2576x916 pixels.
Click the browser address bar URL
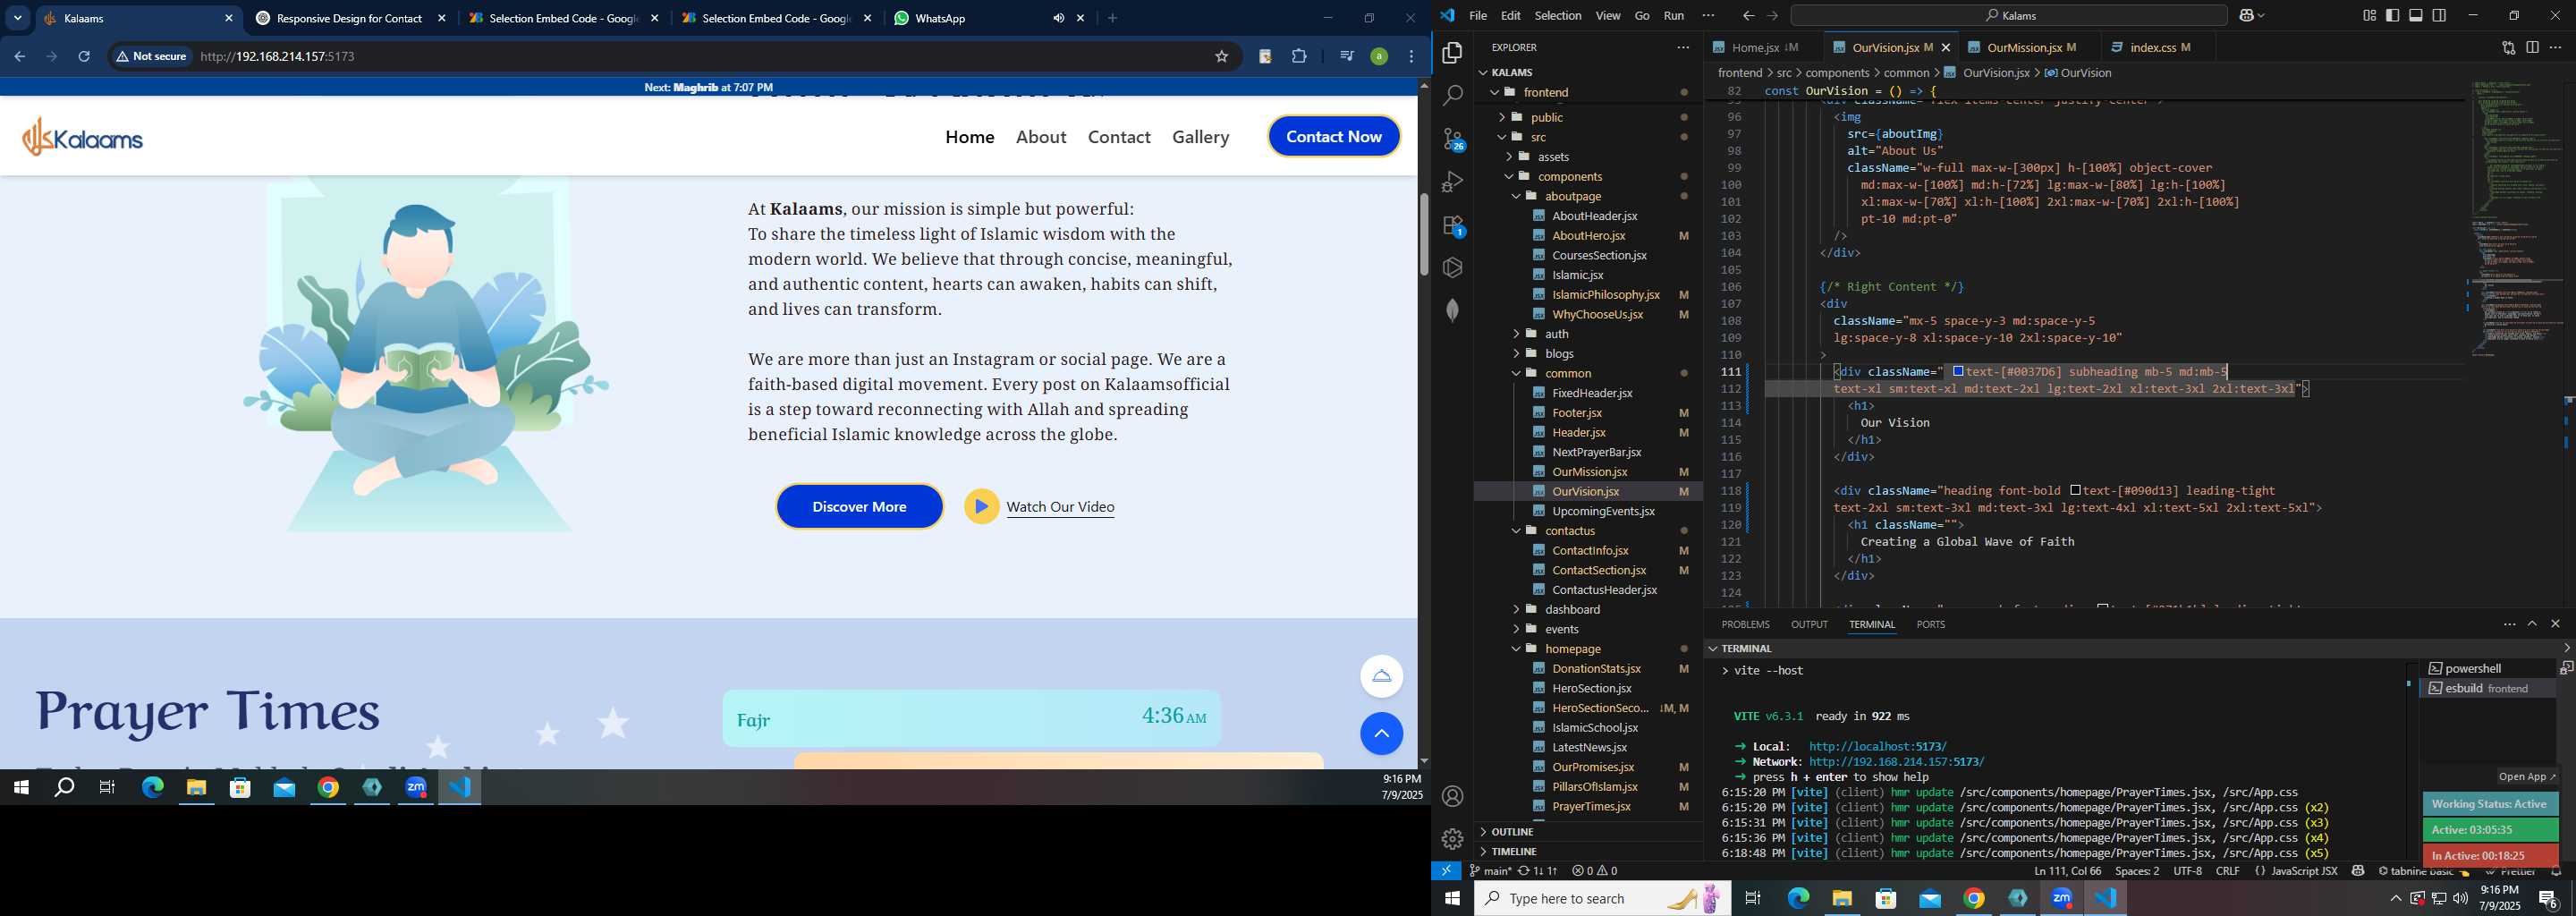[x=278, y=57]
